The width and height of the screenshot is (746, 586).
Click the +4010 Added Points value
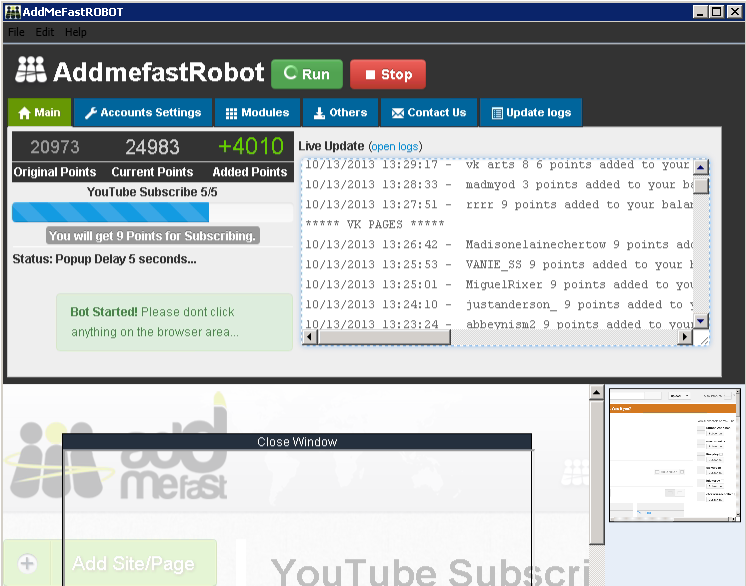pos(251,146)
